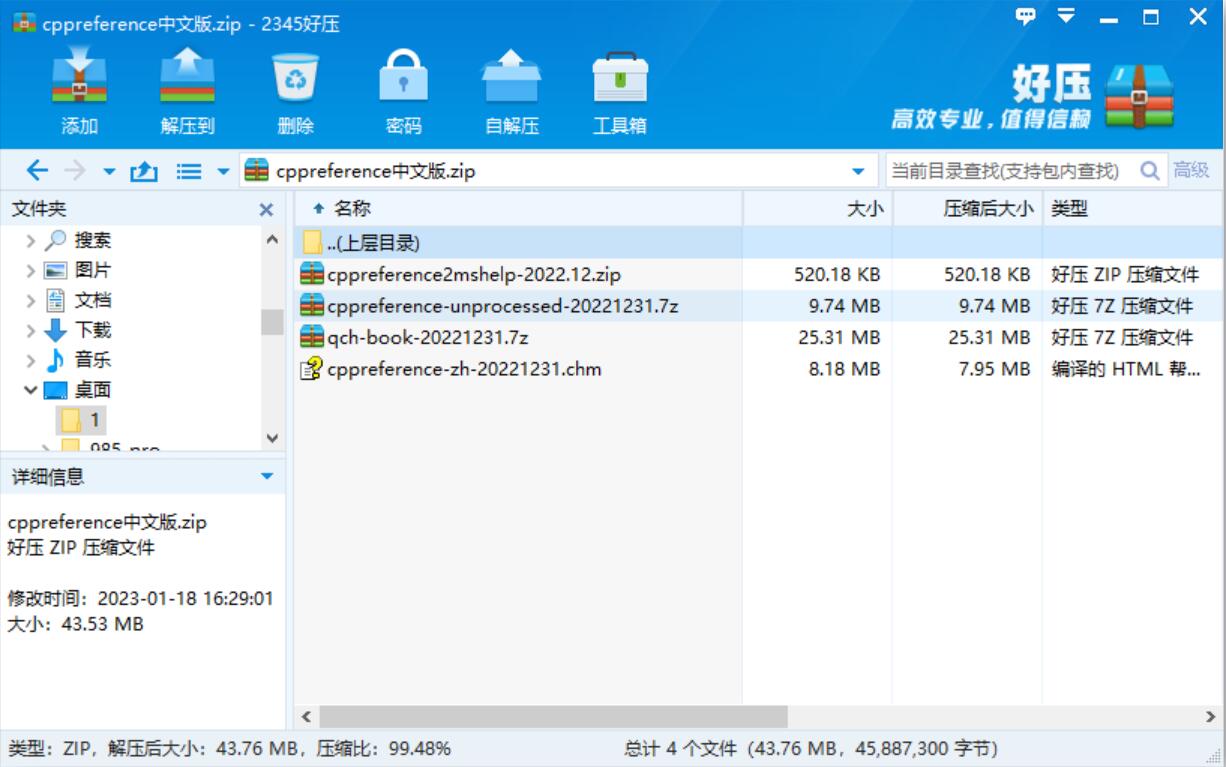The image size is (1226, 767).
Task: Expand the 图片 tree node
Action: (x=31, y=271)
